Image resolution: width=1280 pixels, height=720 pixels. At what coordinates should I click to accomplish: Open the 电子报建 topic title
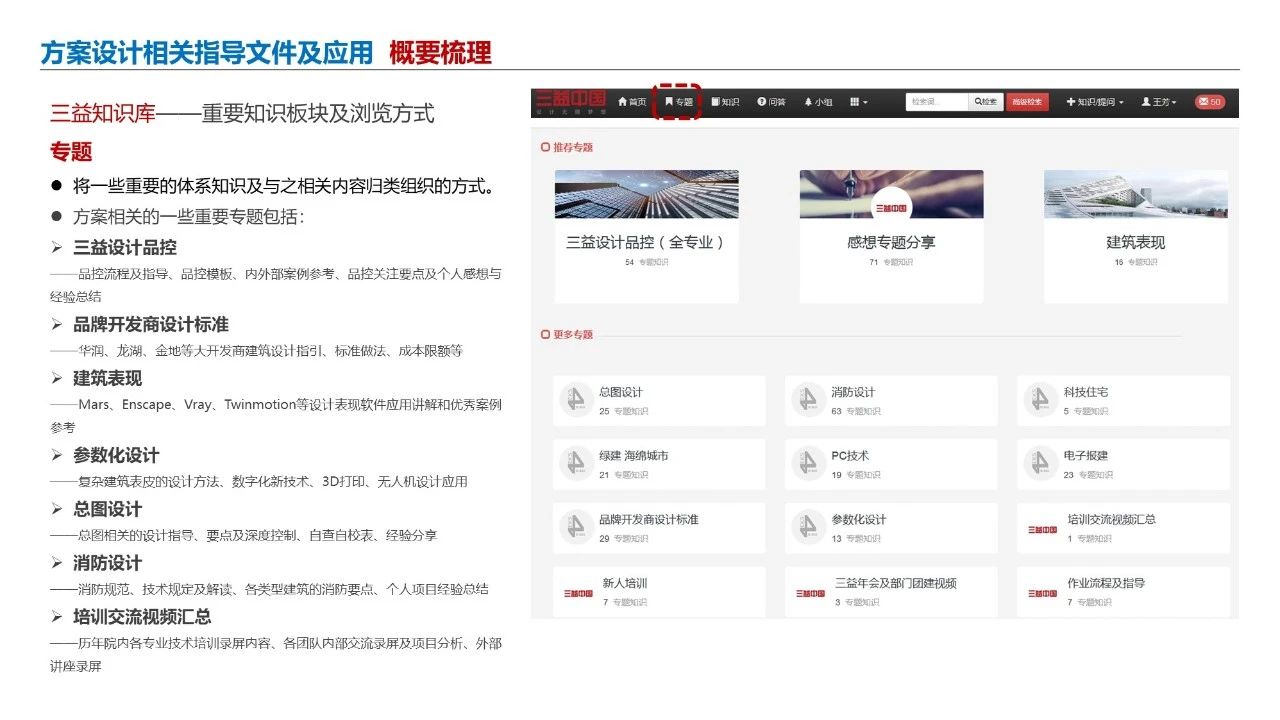click(1086, 456)
